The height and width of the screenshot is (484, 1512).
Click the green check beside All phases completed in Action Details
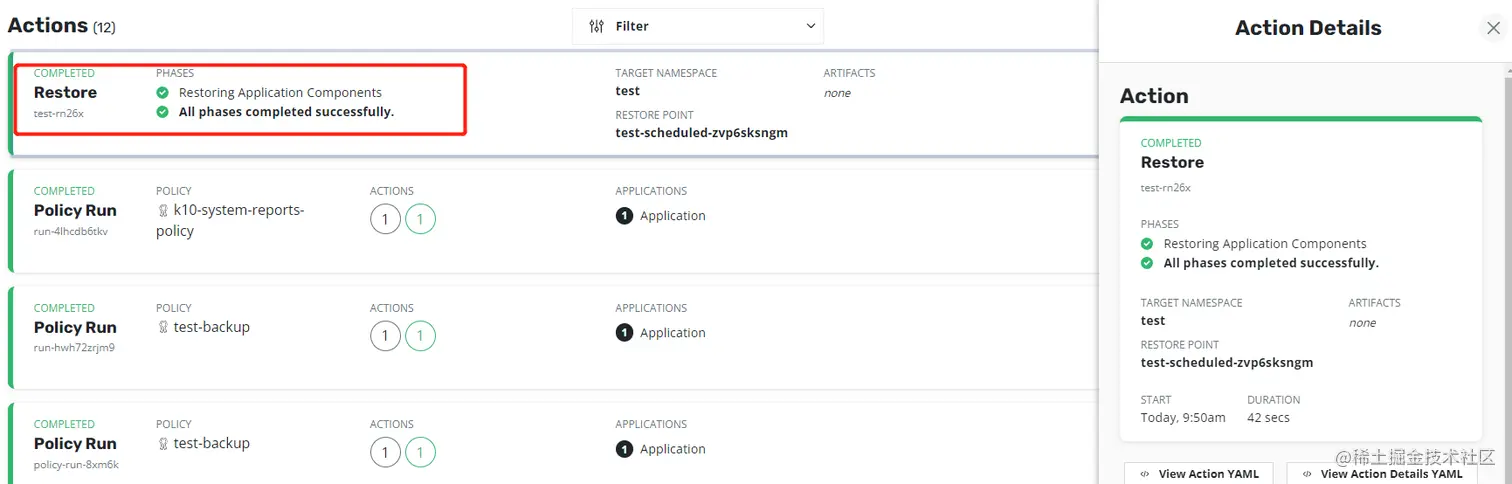(x=1147, y=263)
